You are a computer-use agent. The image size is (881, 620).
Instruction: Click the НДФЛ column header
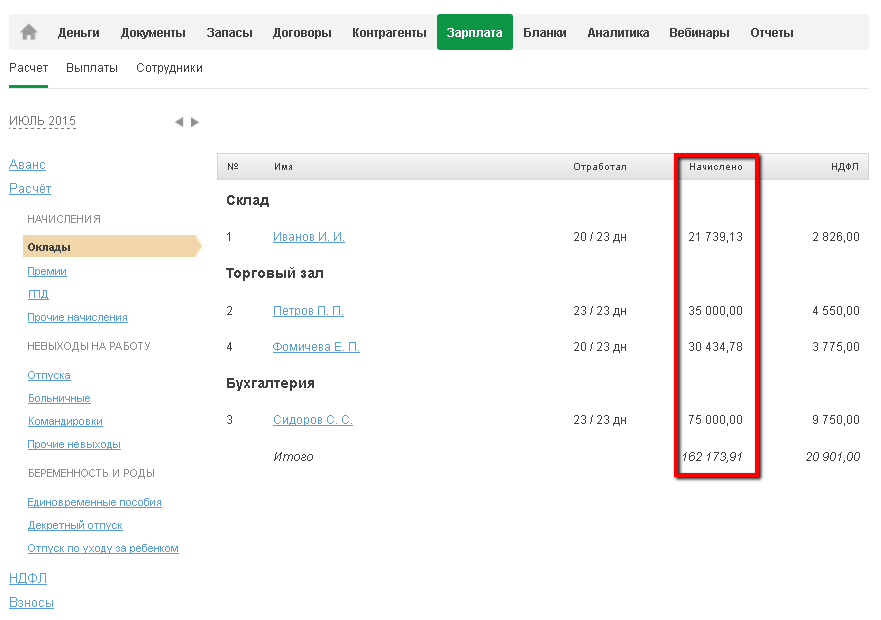click(x=844, y=167)
